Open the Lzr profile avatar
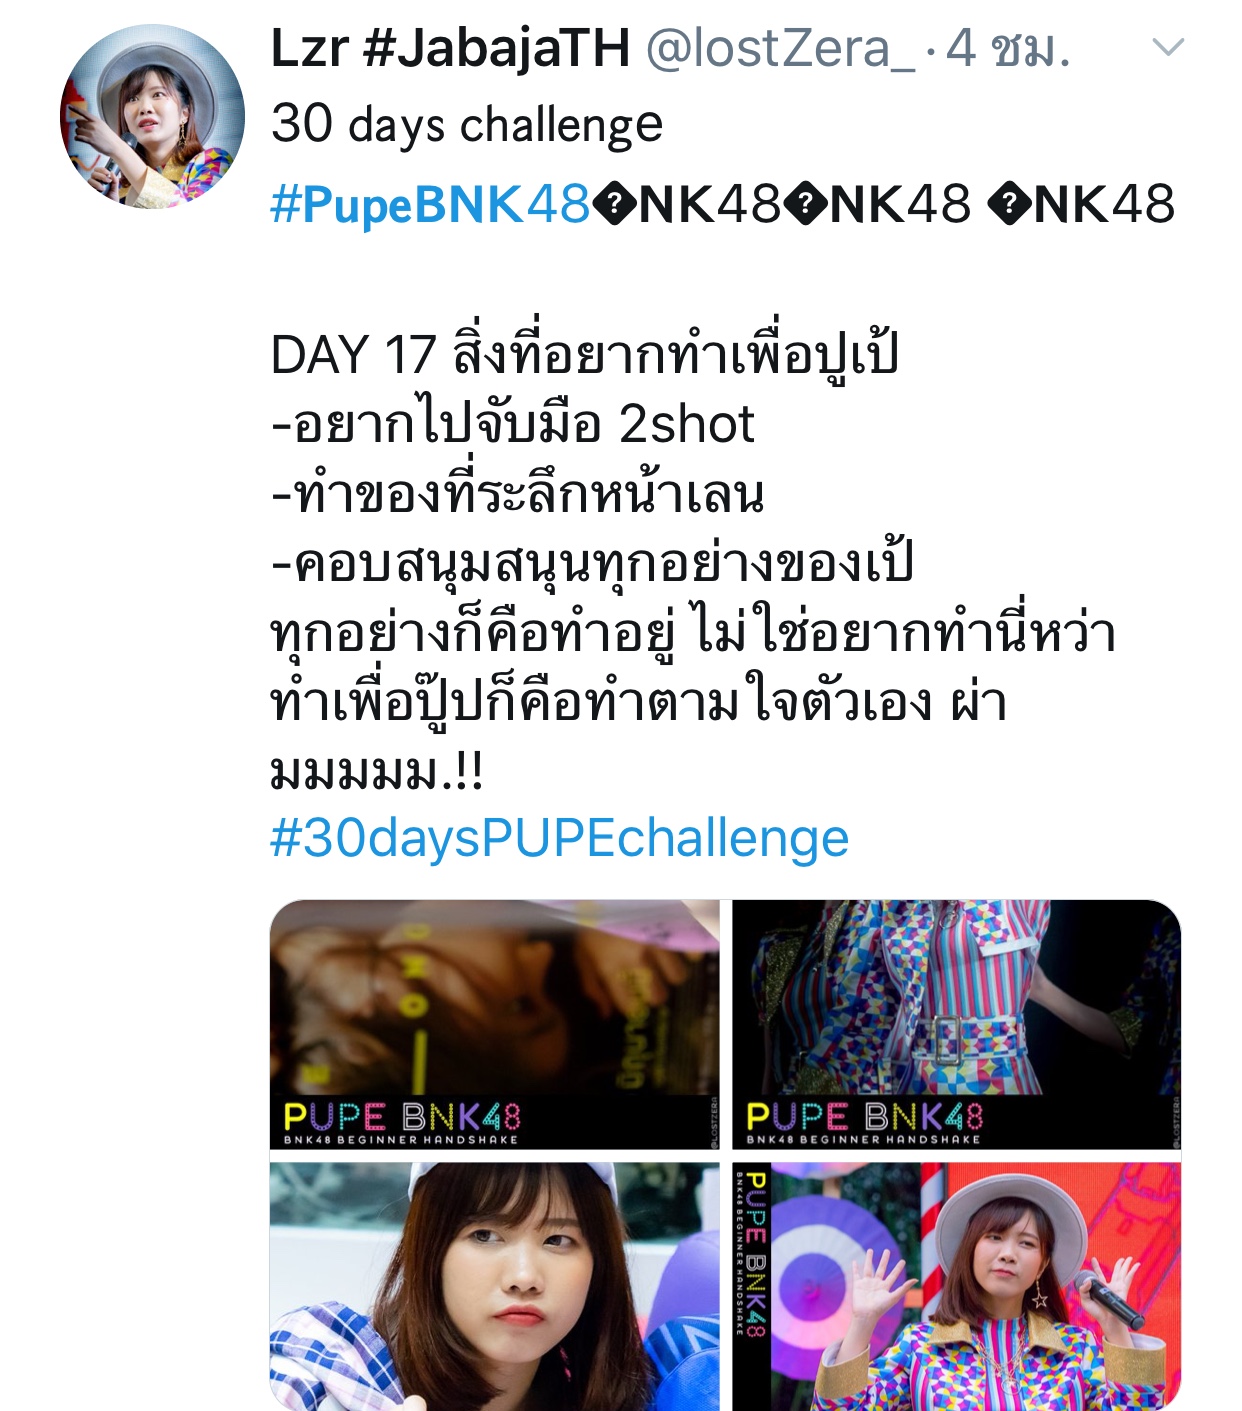Screen dimensions: 1242x1411 (152, 116)
